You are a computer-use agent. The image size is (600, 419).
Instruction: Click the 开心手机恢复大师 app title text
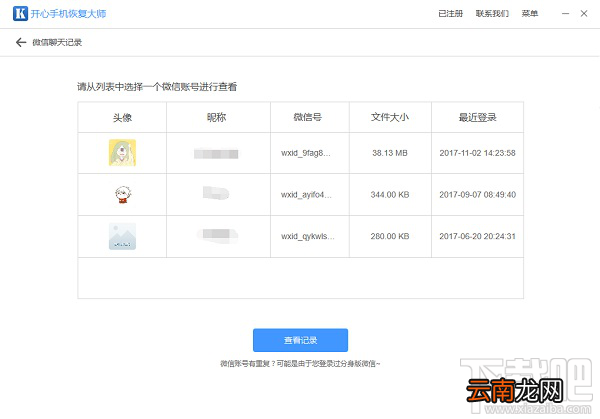[68, 14]
